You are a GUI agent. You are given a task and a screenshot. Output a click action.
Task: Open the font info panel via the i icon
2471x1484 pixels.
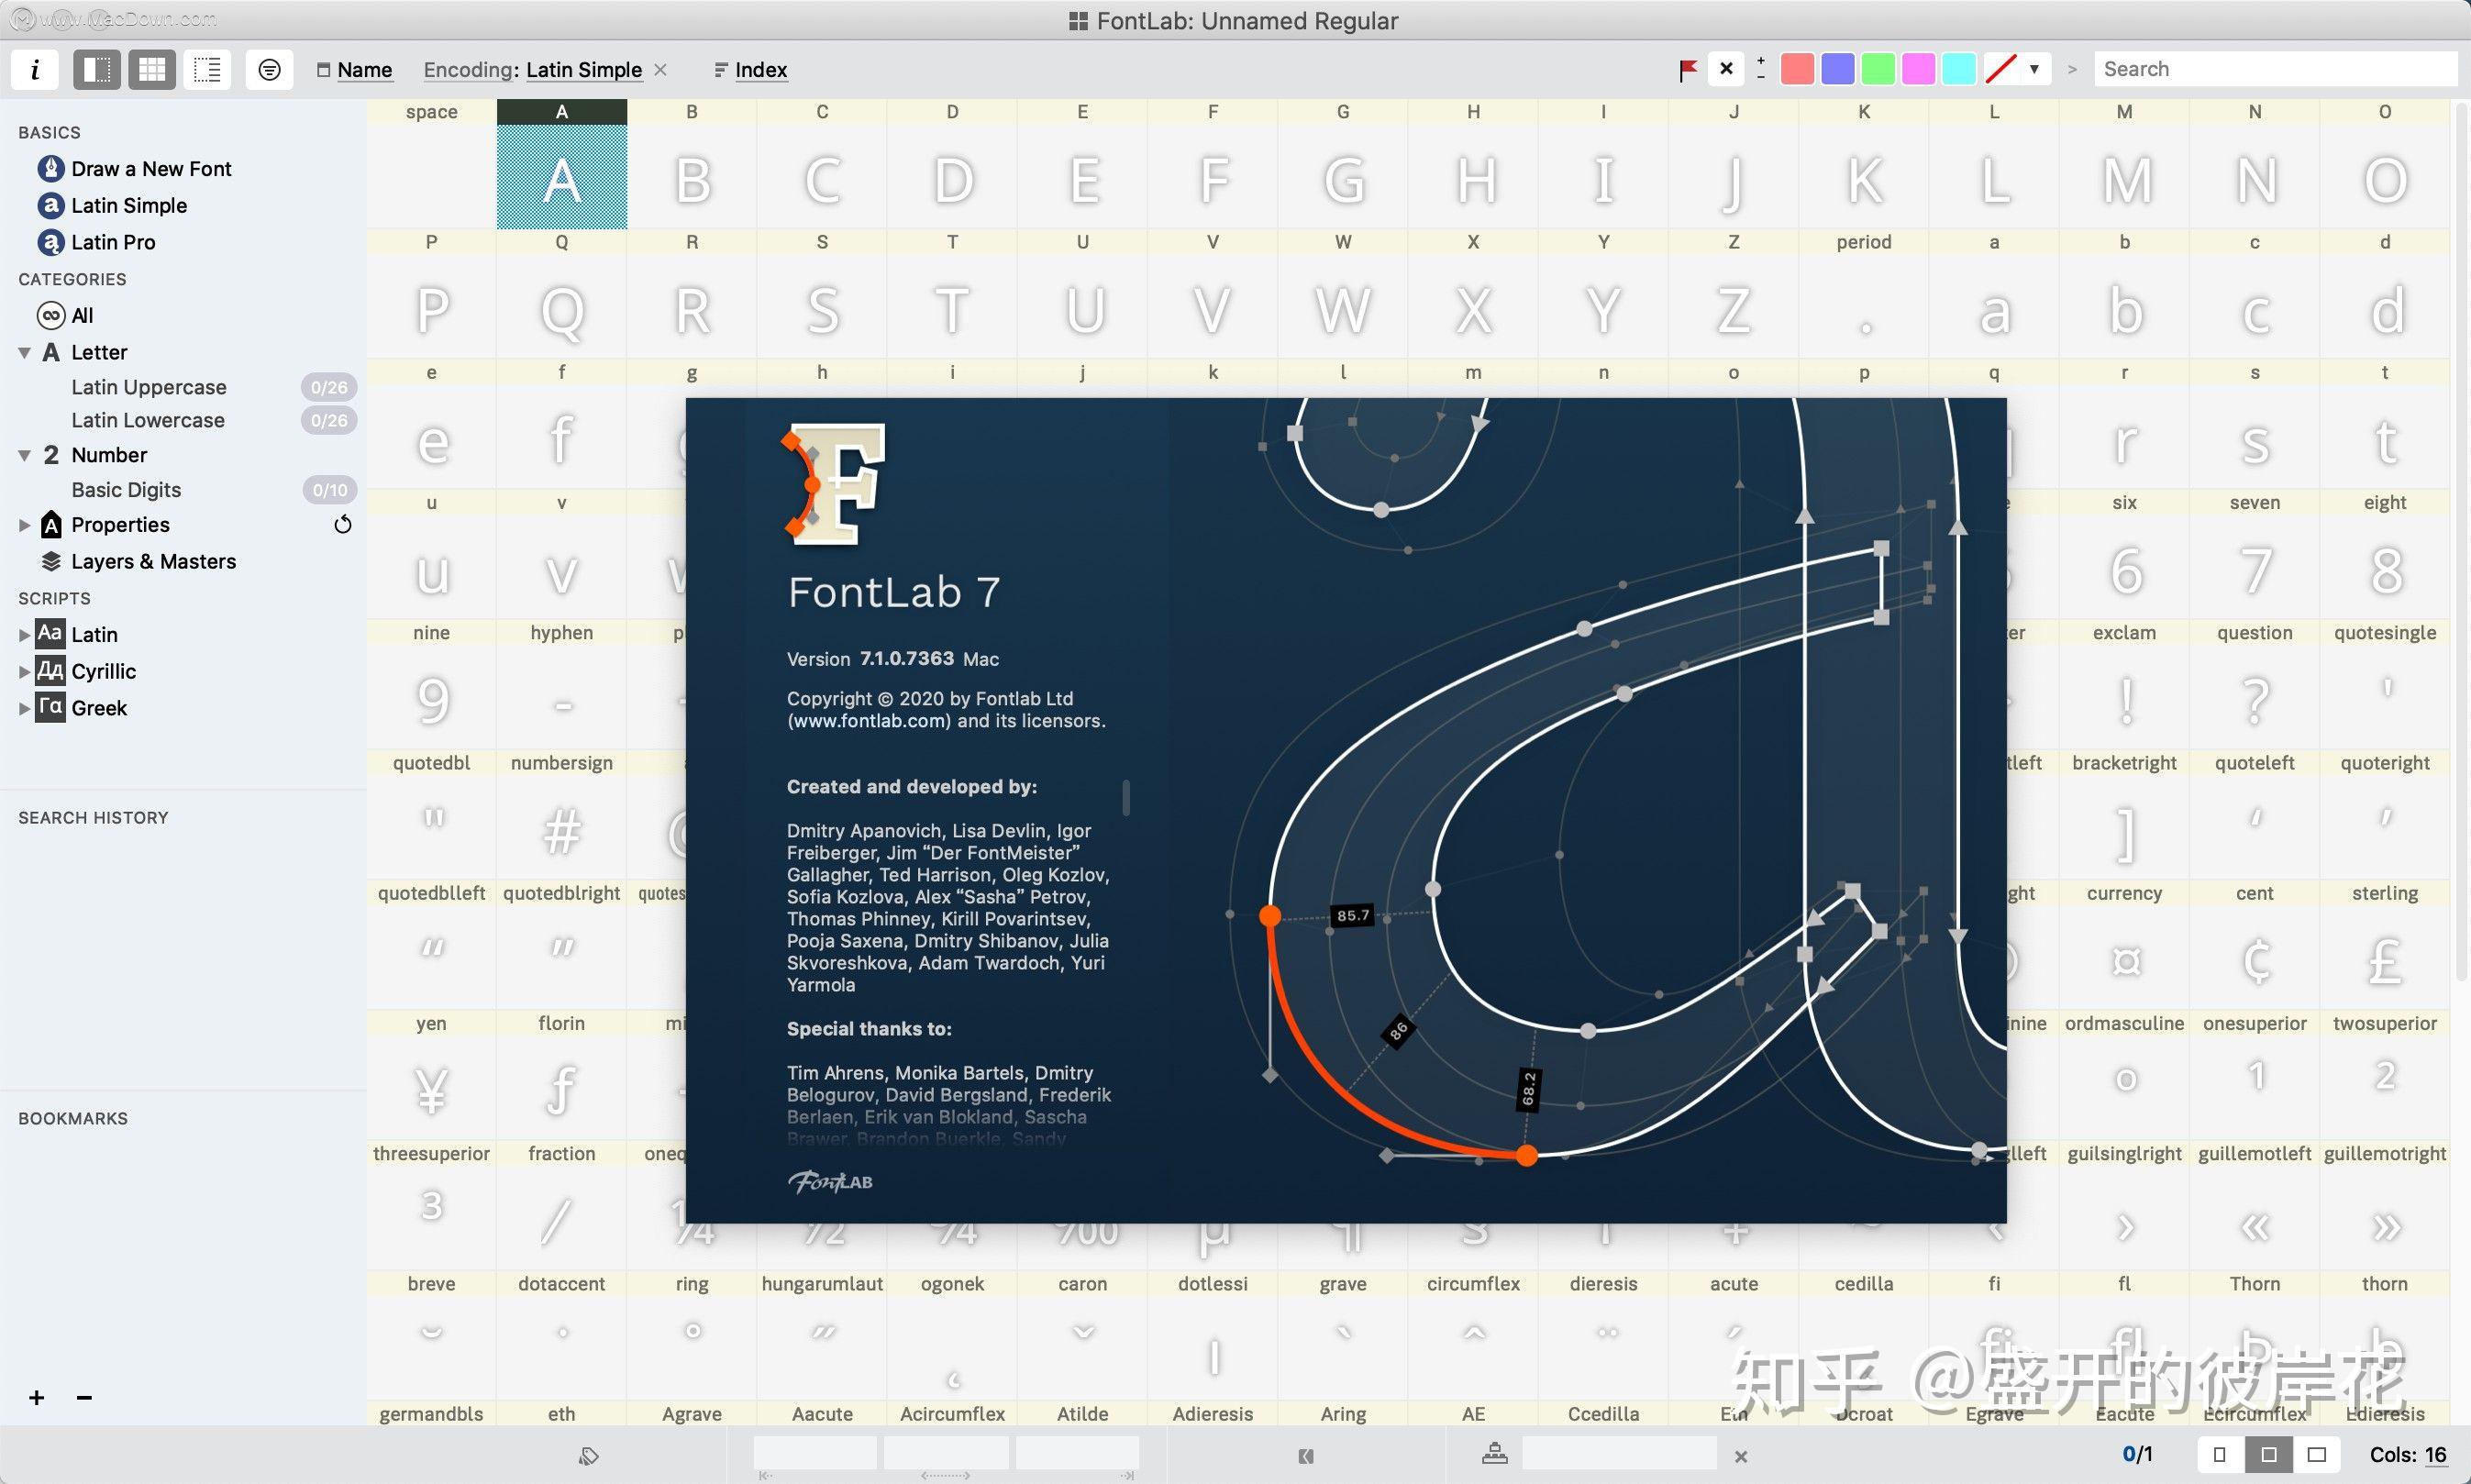coord(35,69)
